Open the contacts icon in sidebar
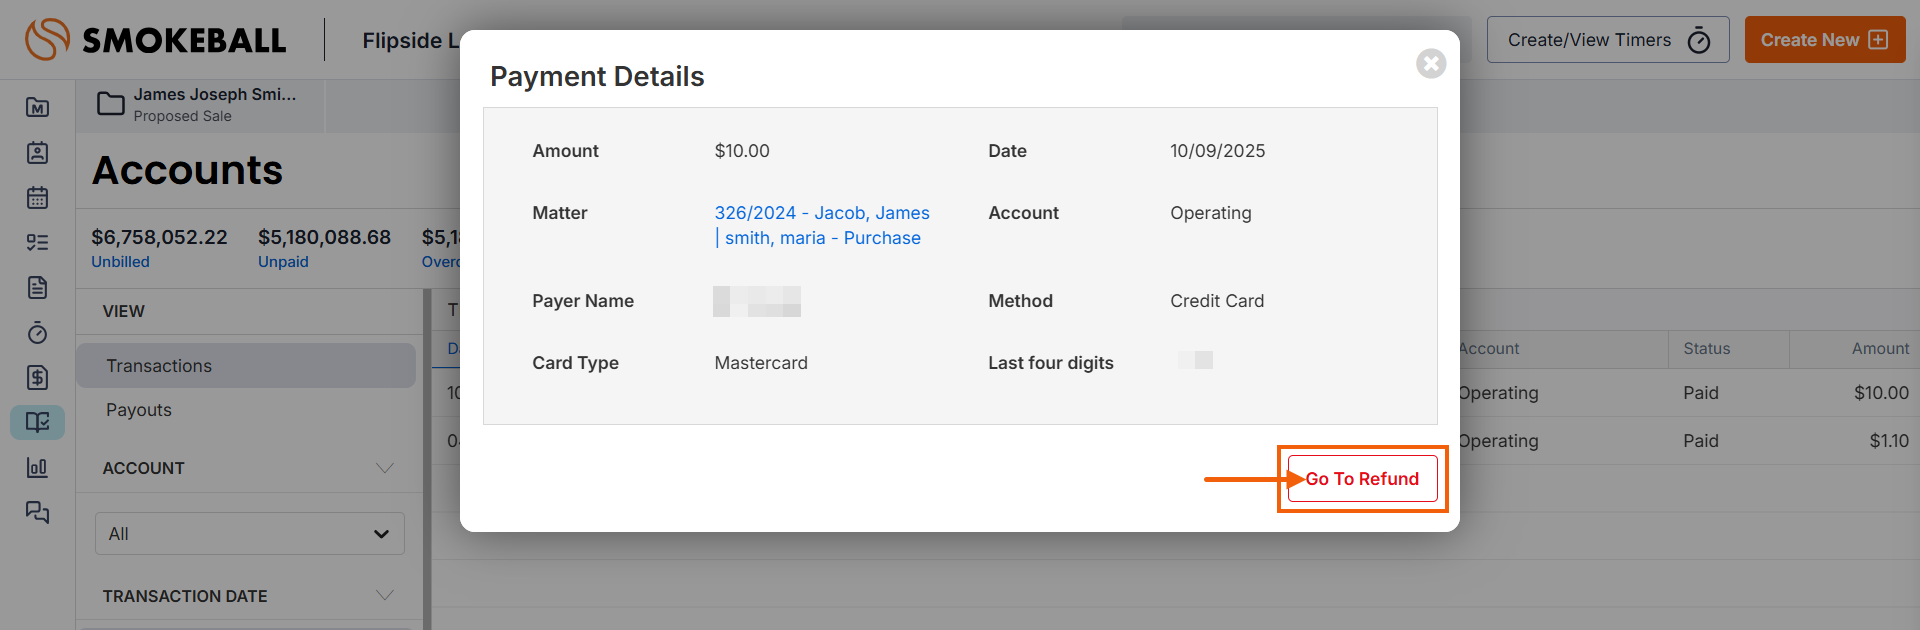The height and width of the screenshot is (630, 1920). (37, 152)
